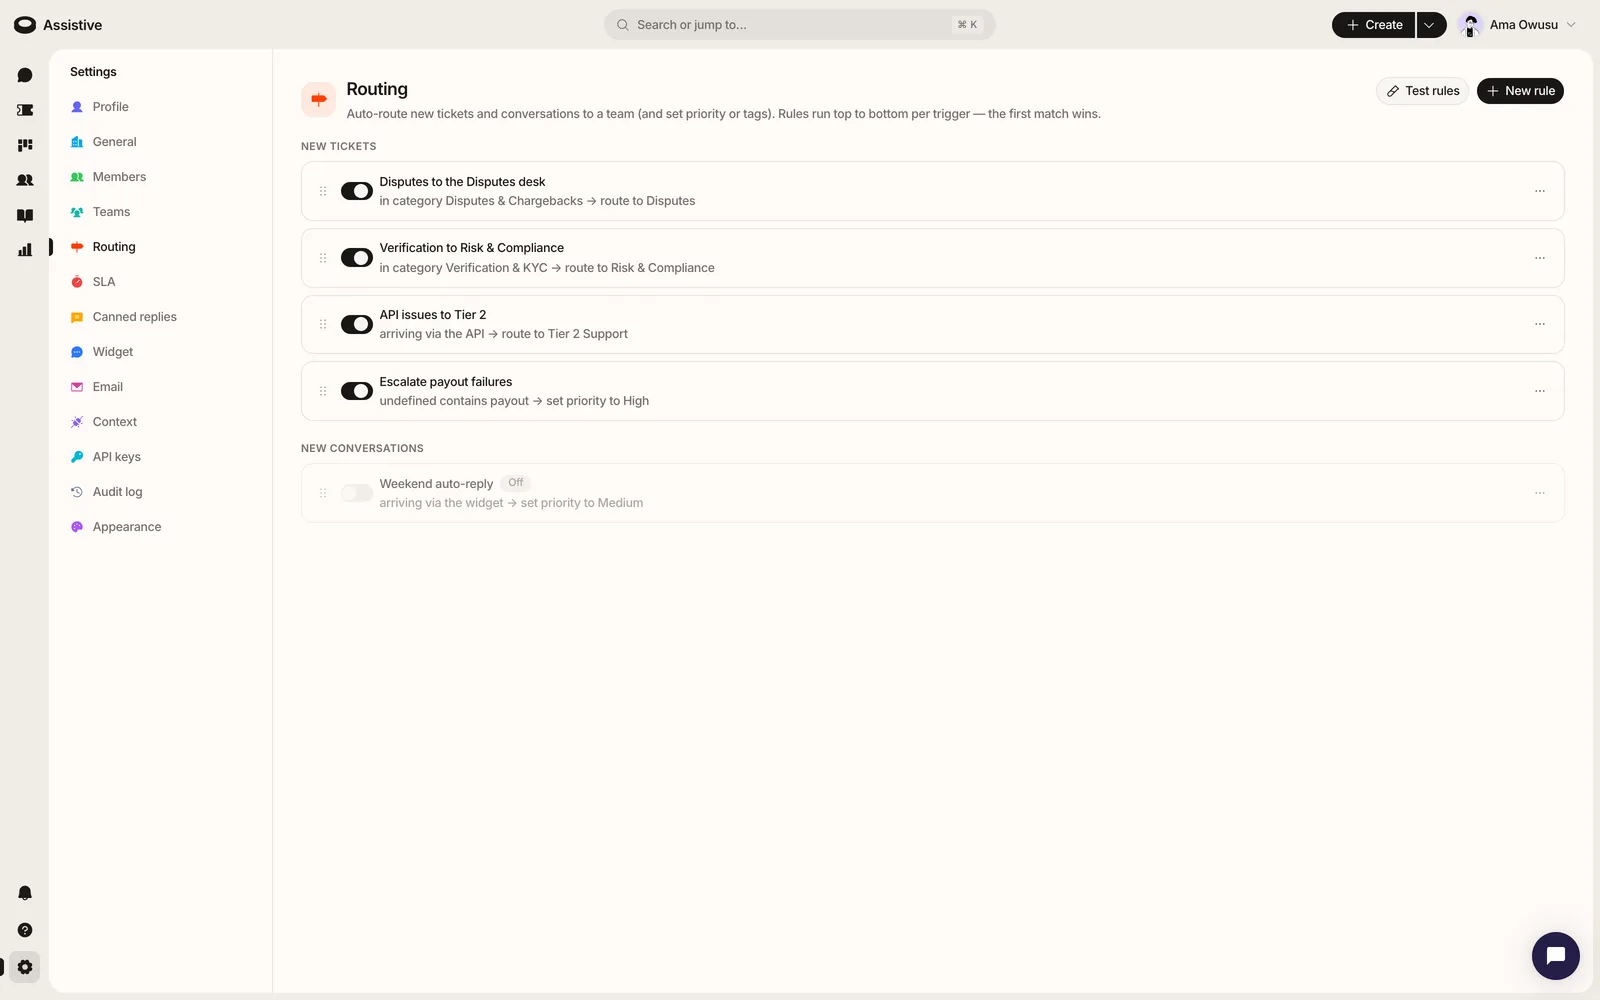Open rule titled API issues to Tier 2
1600x1000 pixels.
433,315
